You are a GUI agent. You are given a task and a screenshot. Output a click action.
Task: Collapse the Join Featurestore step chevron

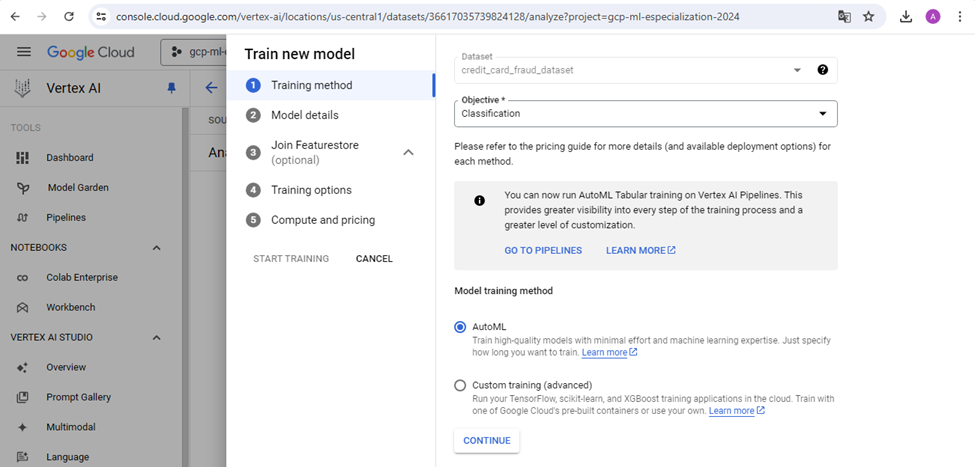pyautogui.click(x=409, y=152)
